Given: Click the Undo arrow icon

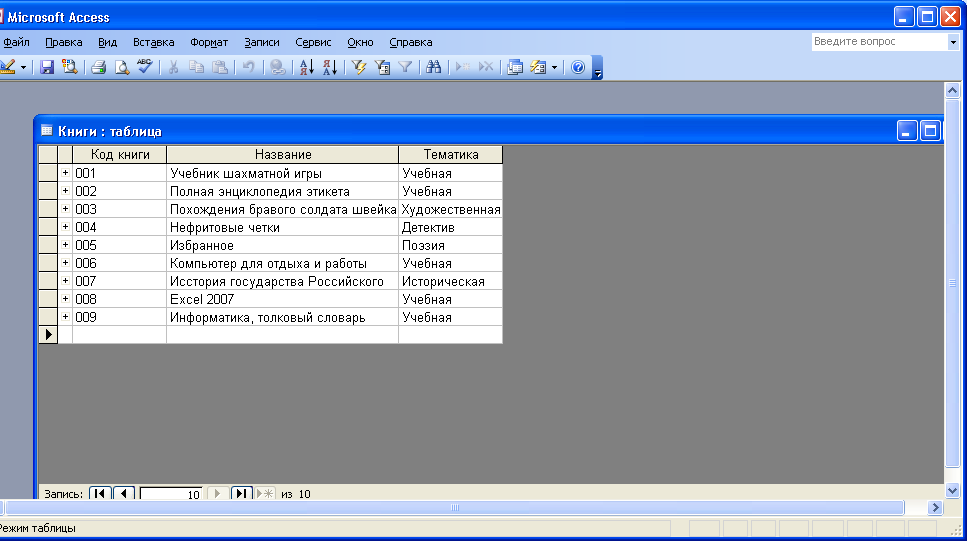Looking at the screenshot, I should (249, 67).
